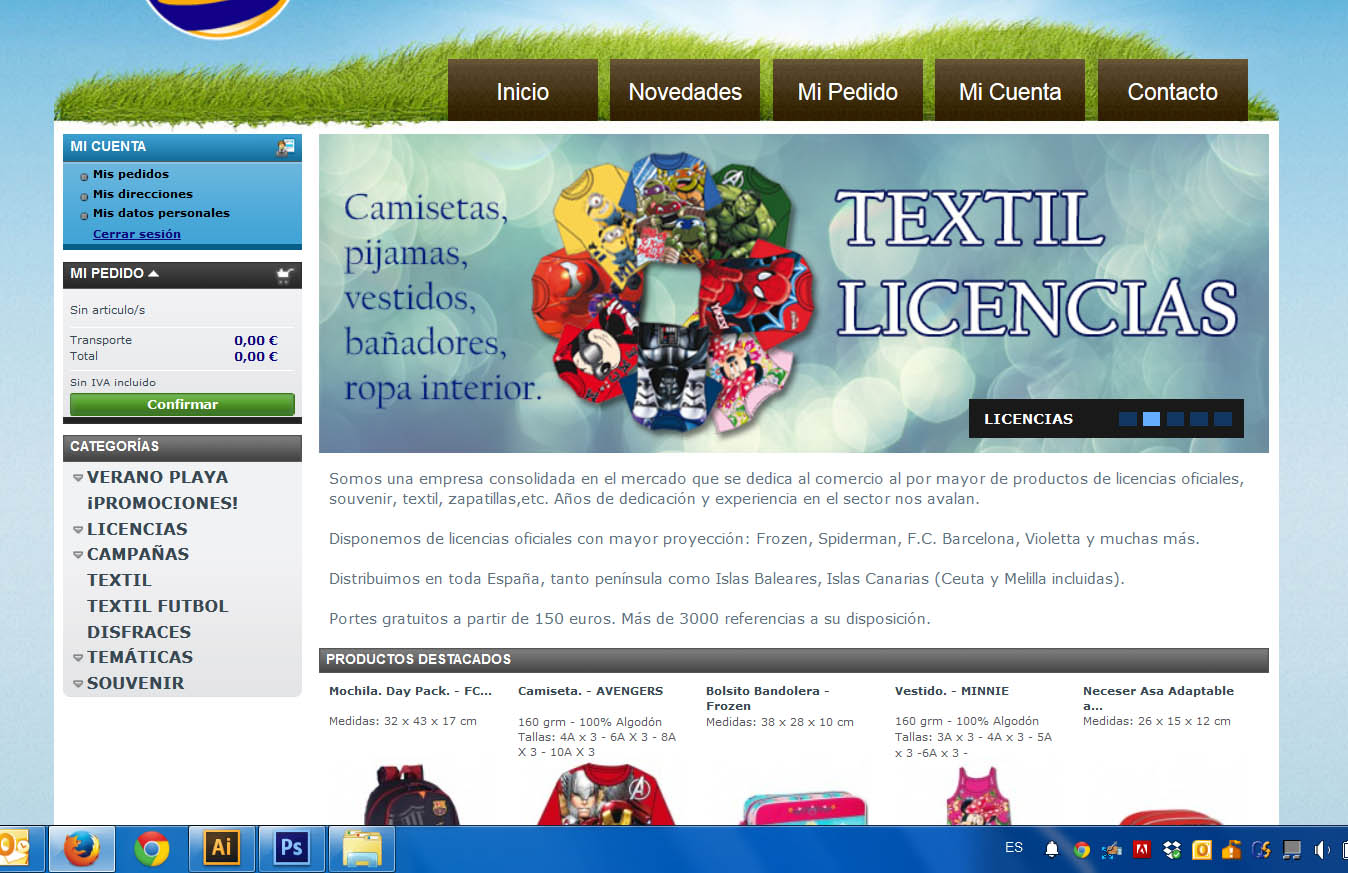Collapse the Mi Pedido panel arrow
This screenshot has height=873, width=1348.
153,273
